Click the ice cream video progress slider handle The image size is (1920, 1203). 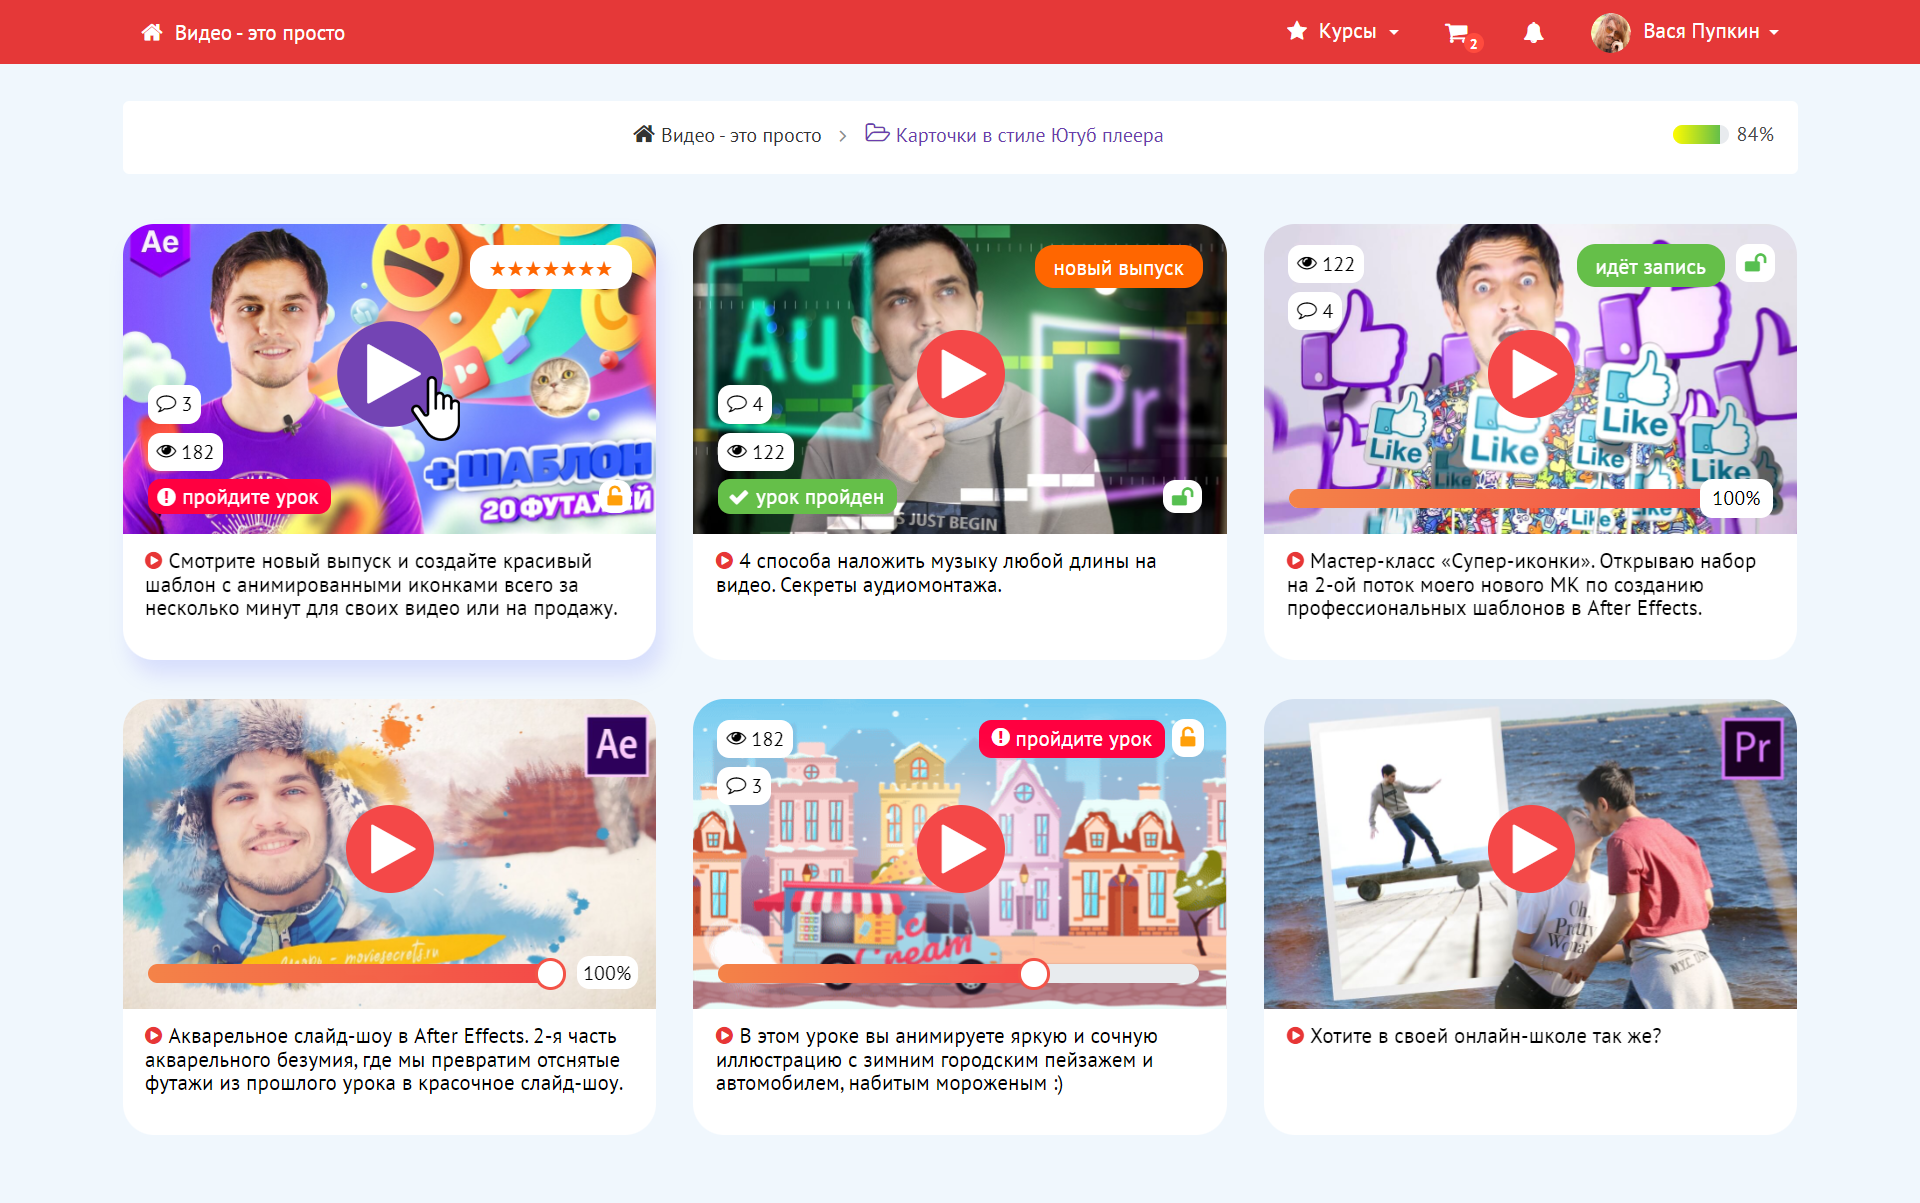[1034, 973]
